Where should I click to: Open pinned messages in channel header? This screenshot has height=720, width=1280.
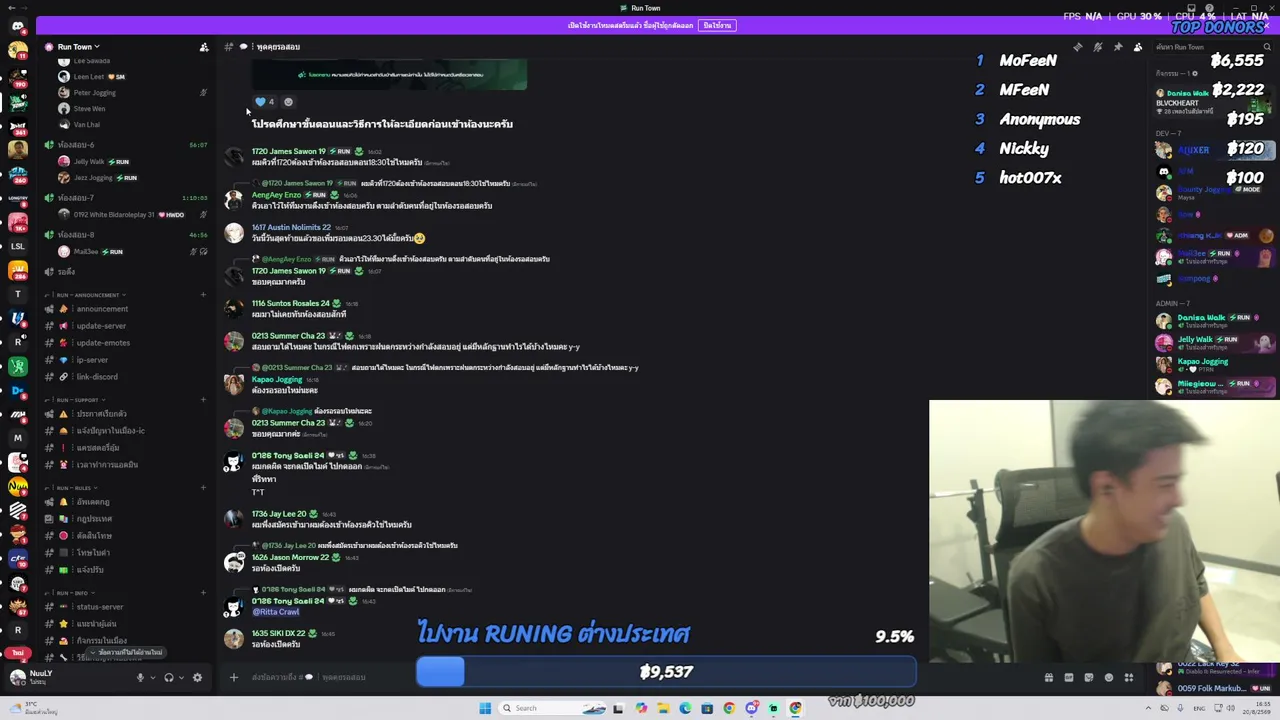click(1118, 47)
